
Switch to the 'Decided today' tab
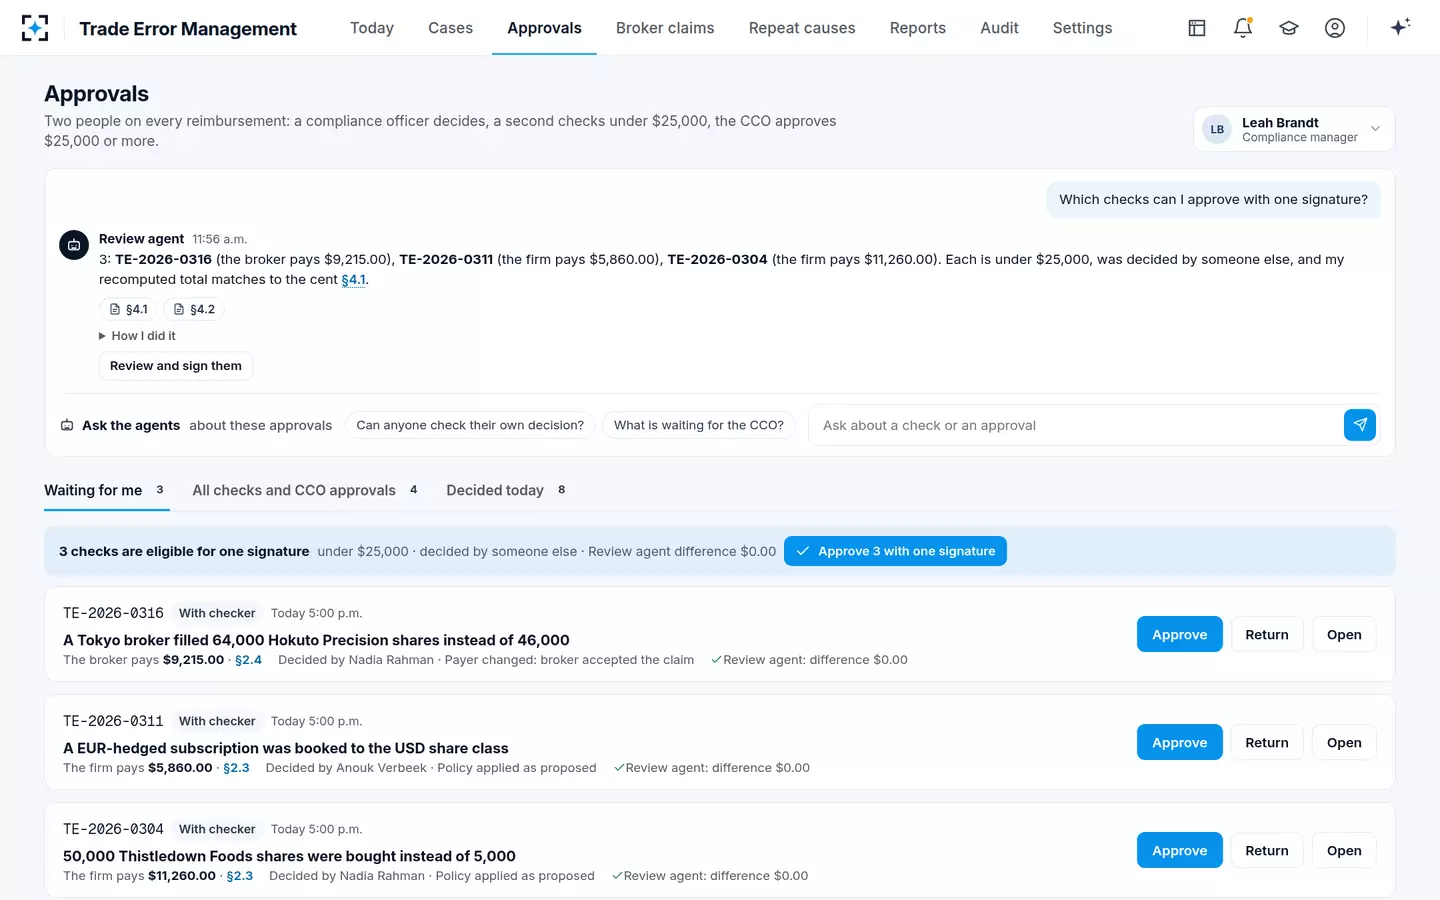506,490
